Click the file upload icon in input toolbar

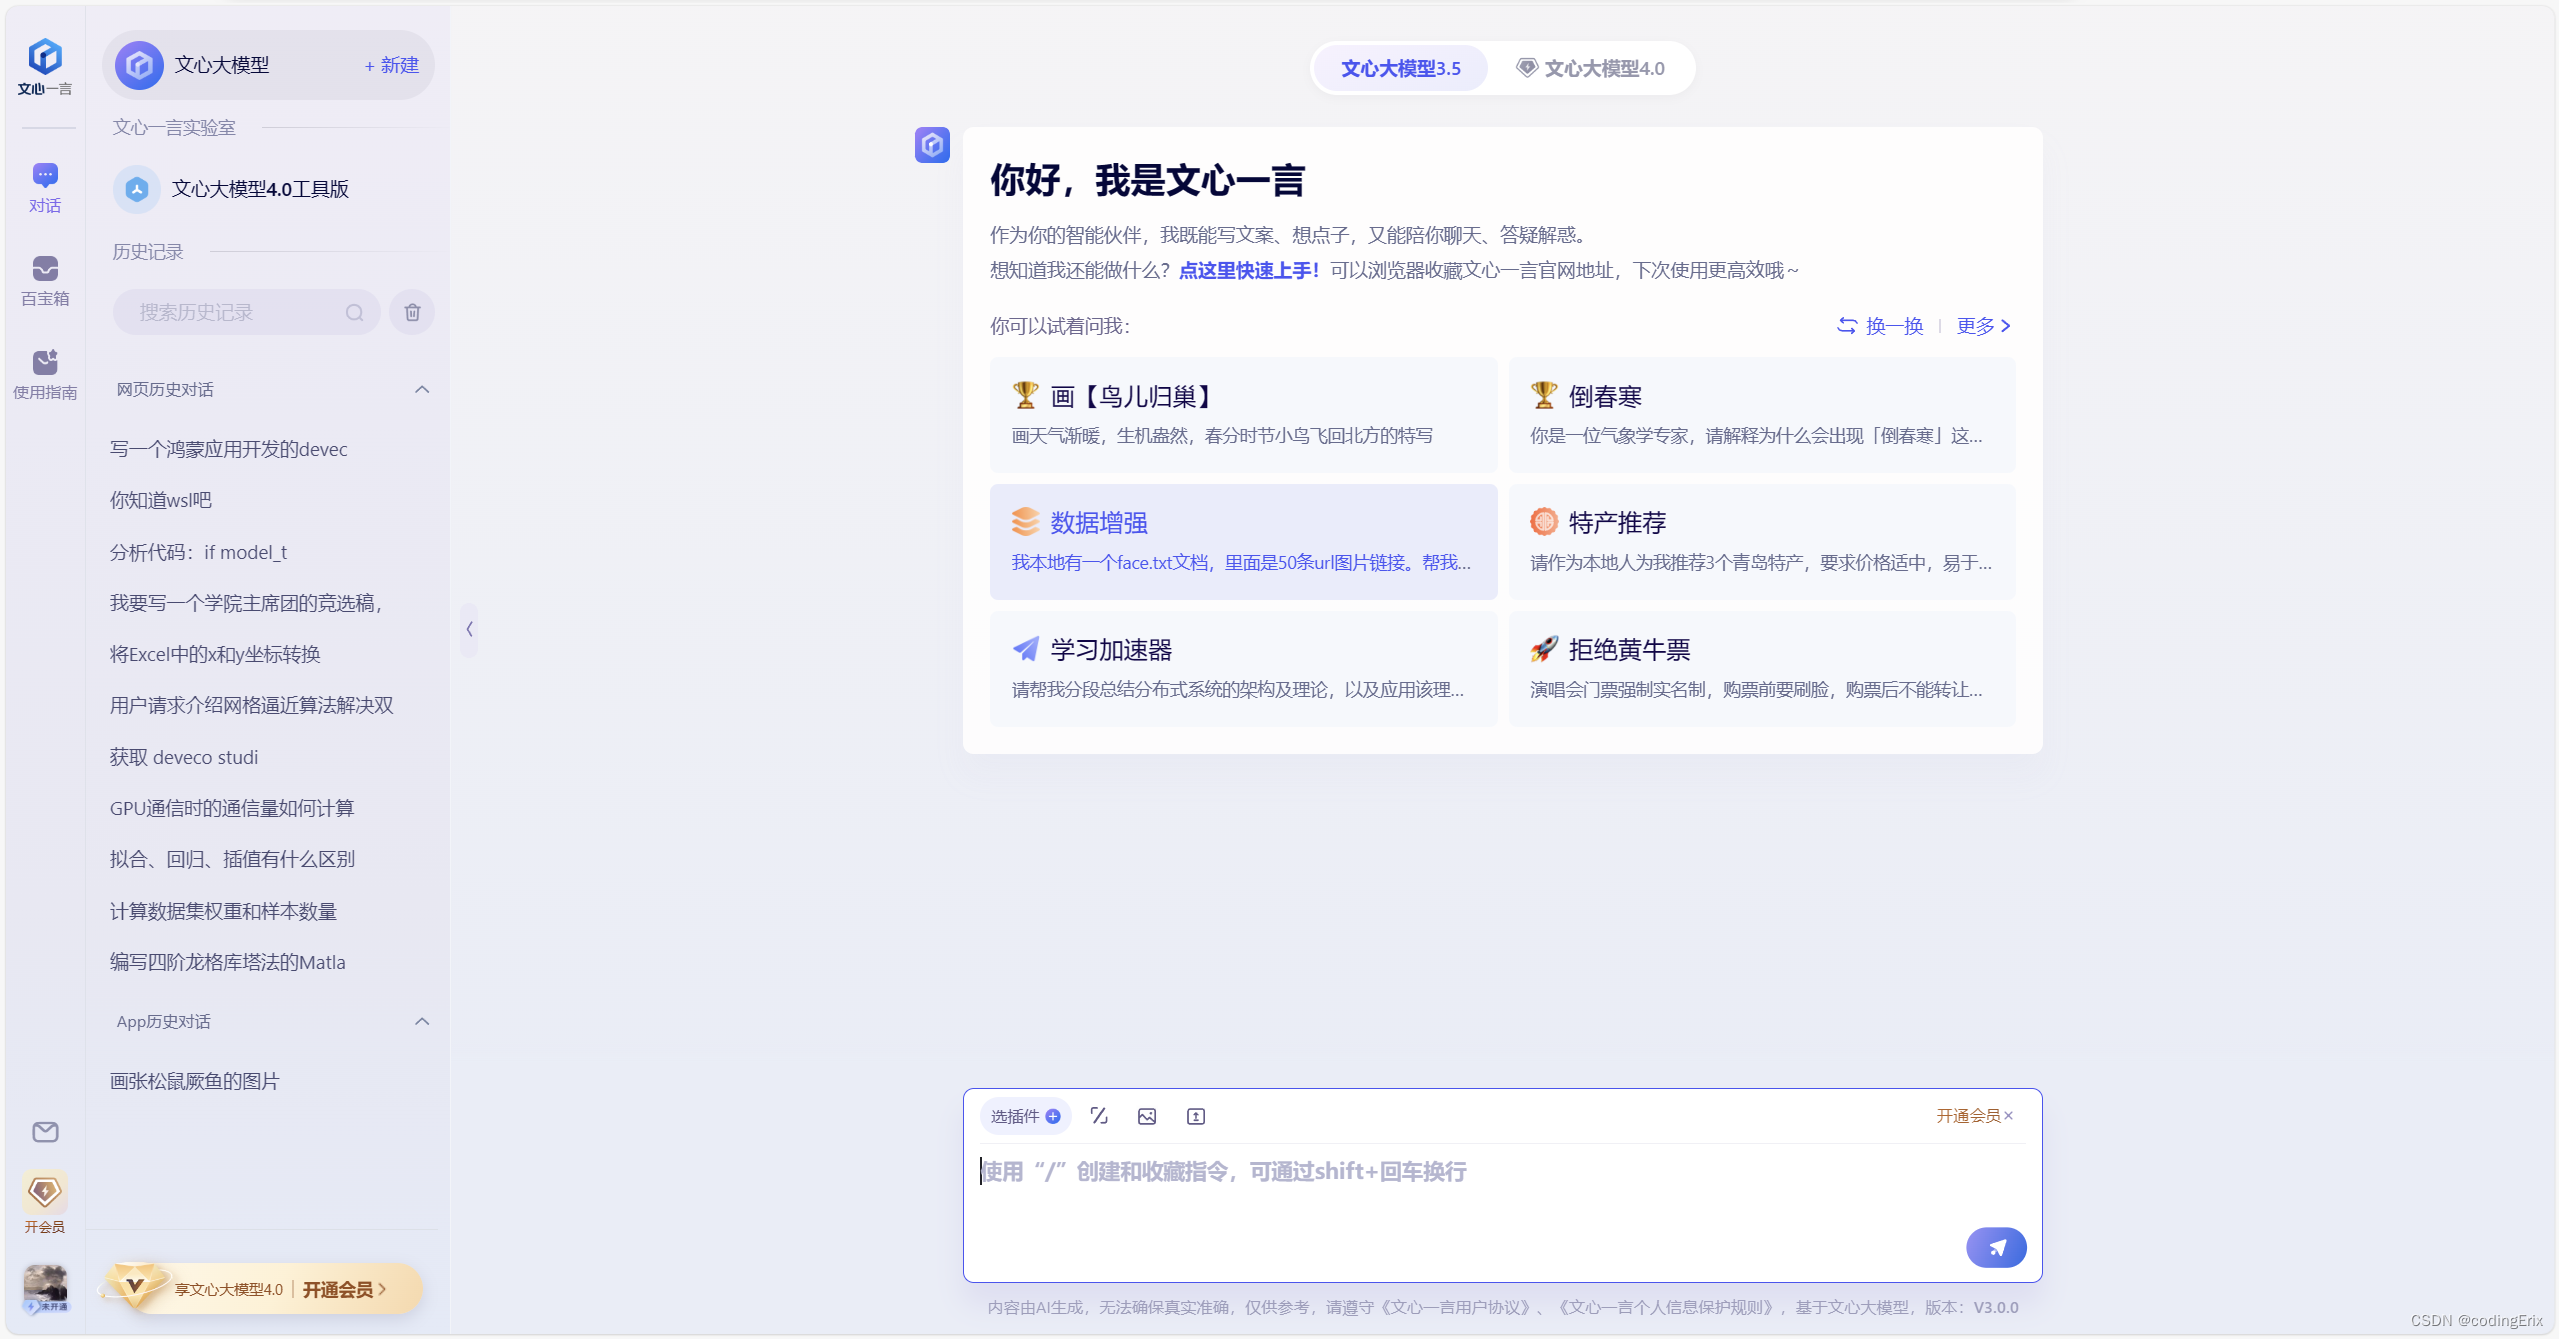coord(1196,1116)
